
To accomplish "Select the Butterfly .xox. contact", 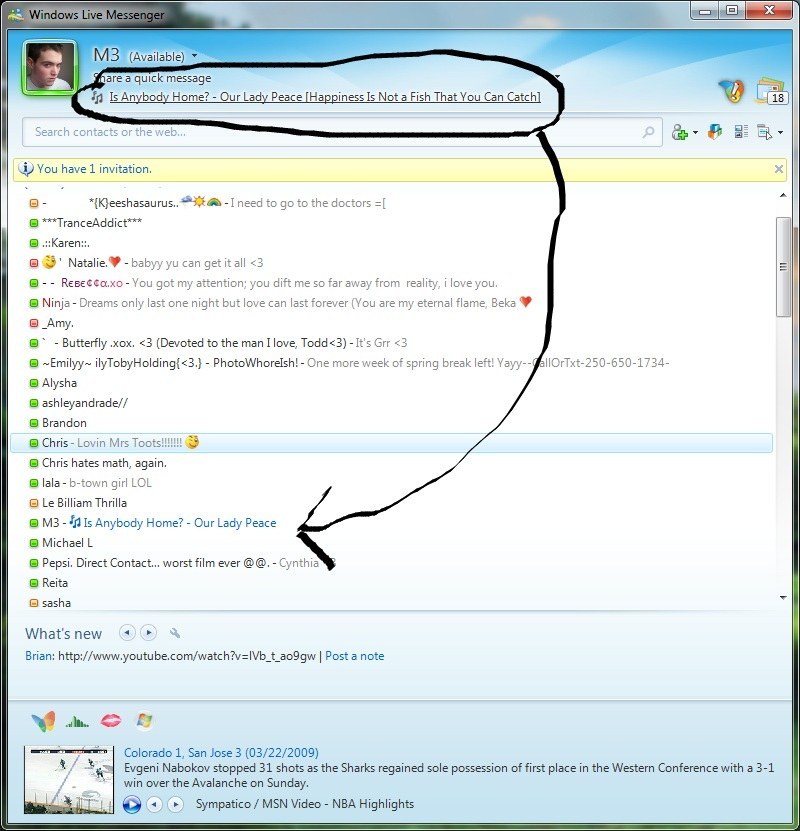I will [218, 343].
